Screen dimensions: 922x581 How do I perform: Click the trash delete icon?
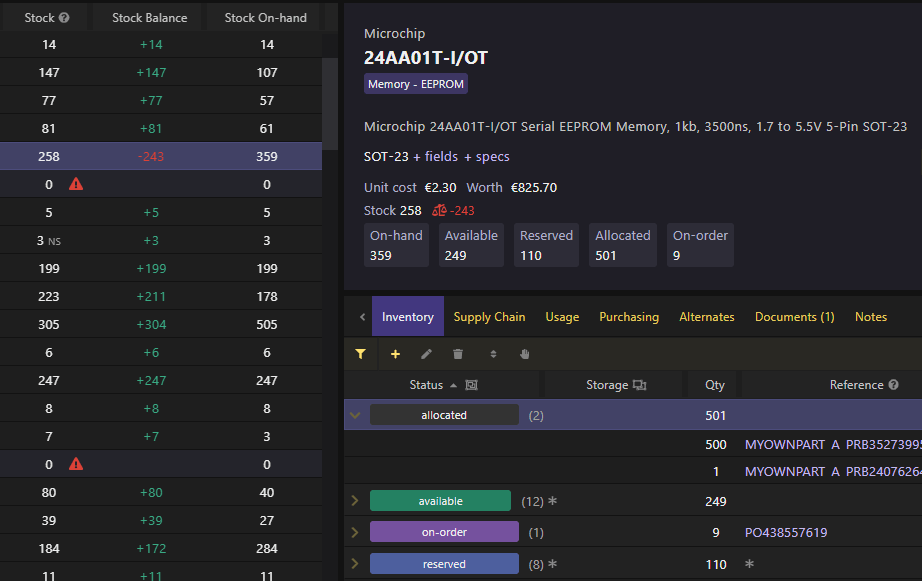458,354
